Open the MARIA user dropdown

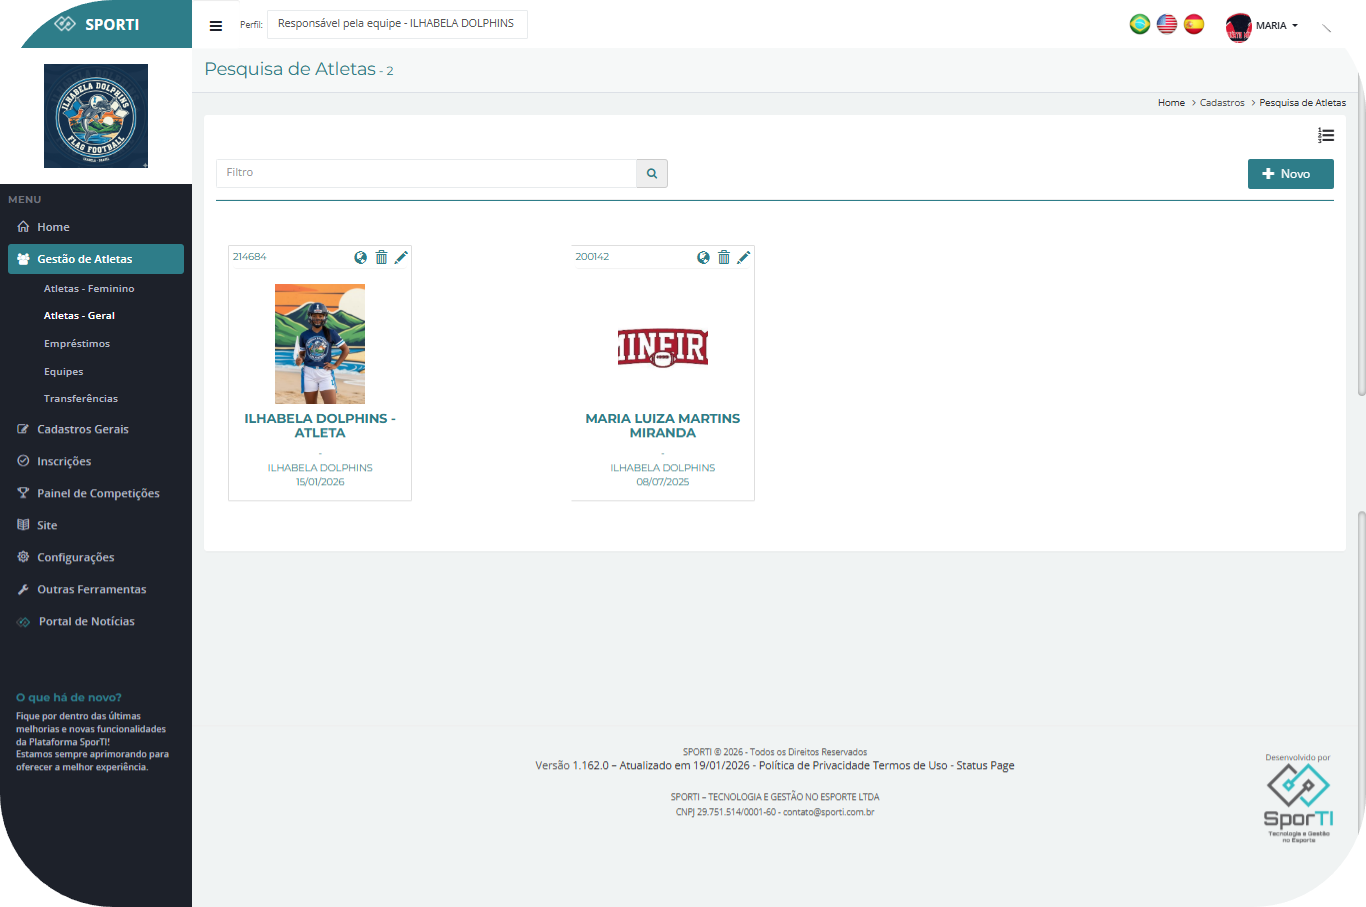pyautogui.click(x=1263, y=26)
